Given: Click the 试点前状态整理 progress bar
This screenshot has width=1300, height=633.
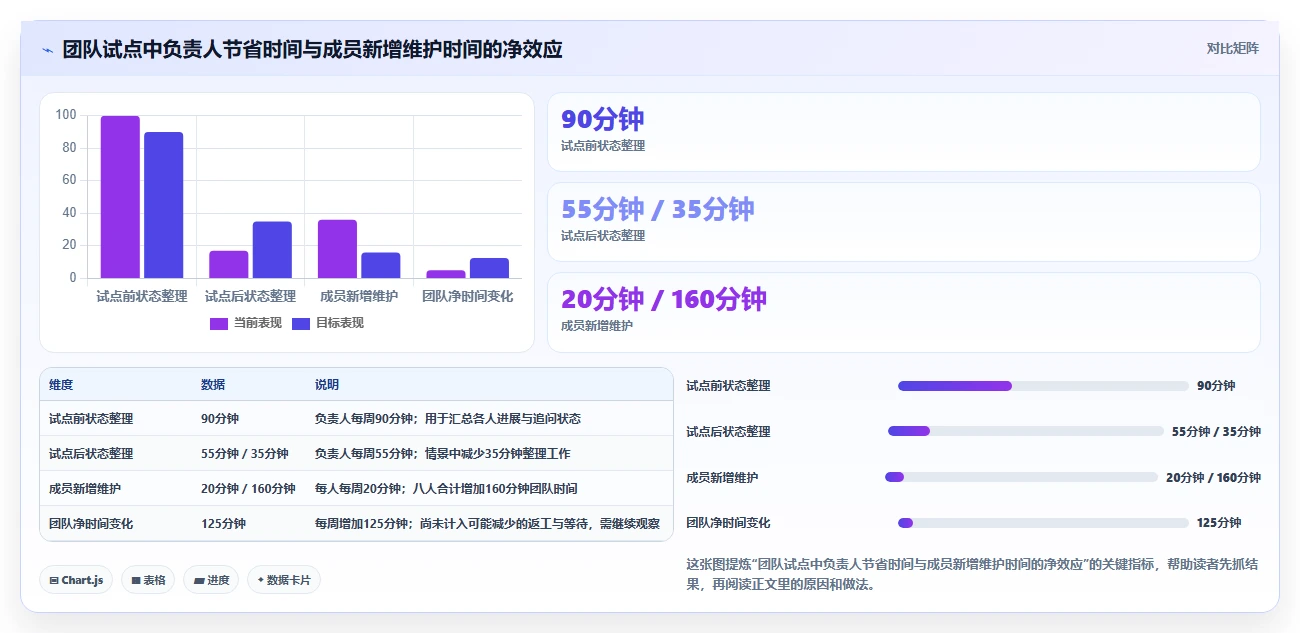Looking at the screenshot, I should [x=1043, y=386].
